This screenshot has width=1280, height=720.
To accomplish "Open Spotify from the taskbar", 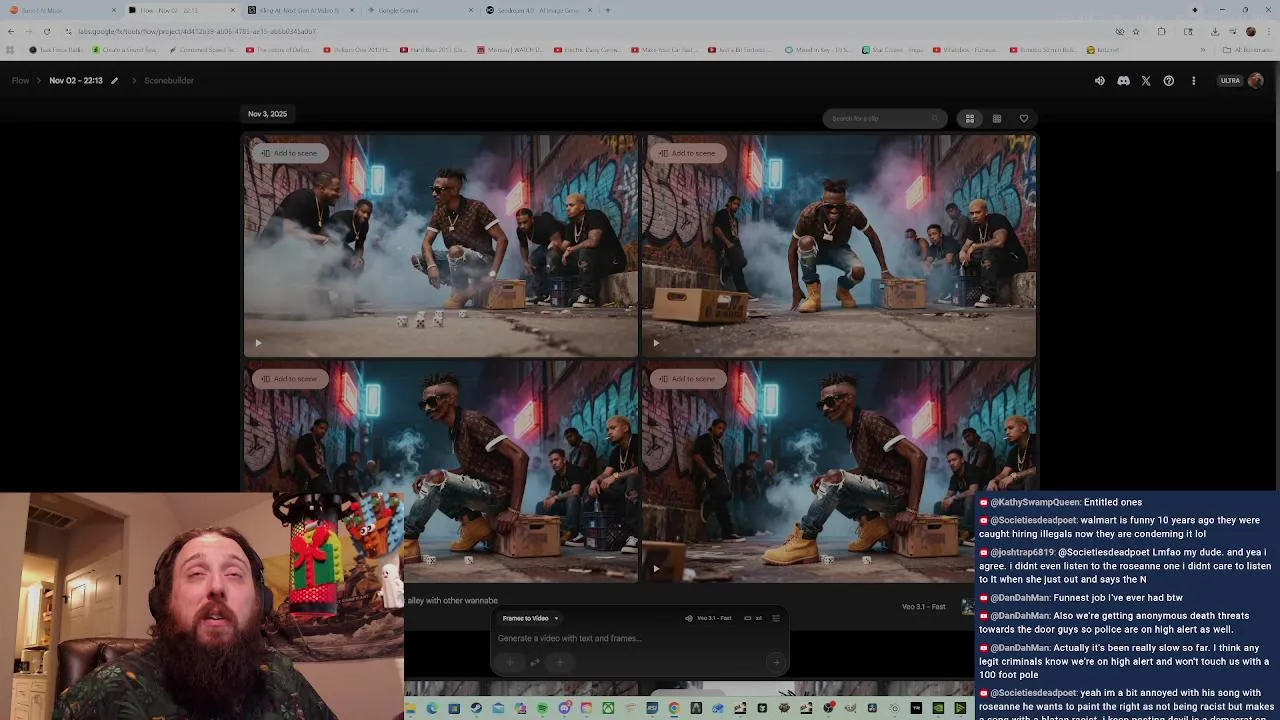I will point(542,708).
